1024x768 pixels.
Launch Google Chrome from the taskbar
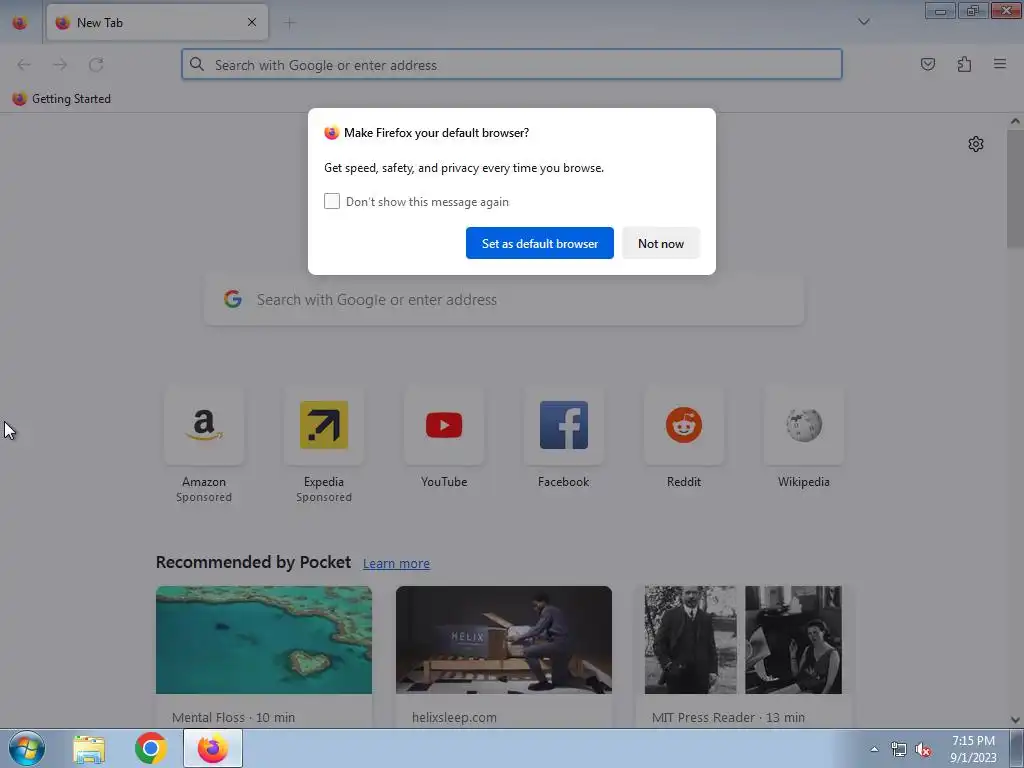[151, 748]
